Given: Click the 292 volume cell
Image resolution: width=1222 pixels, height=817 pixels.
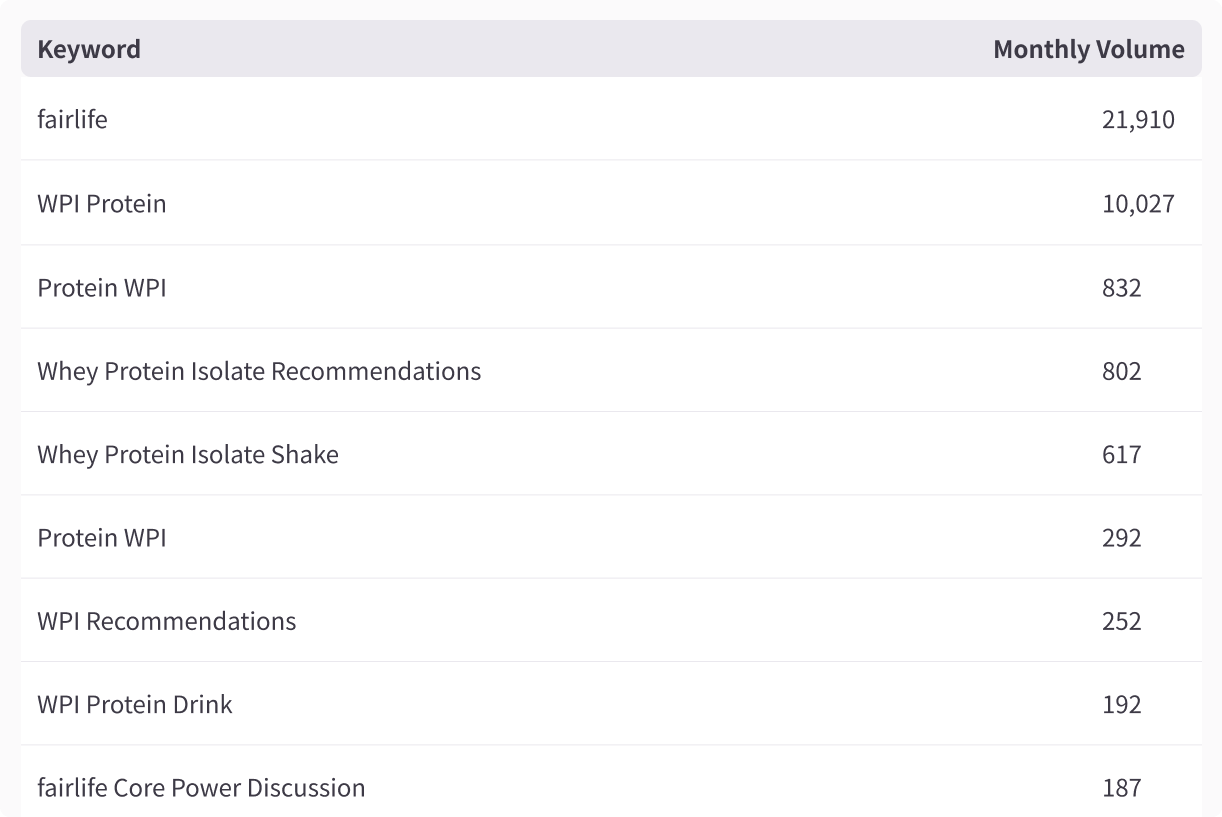Looking at the screenshot, I should pyautogui.click(x=1121, y=537).
